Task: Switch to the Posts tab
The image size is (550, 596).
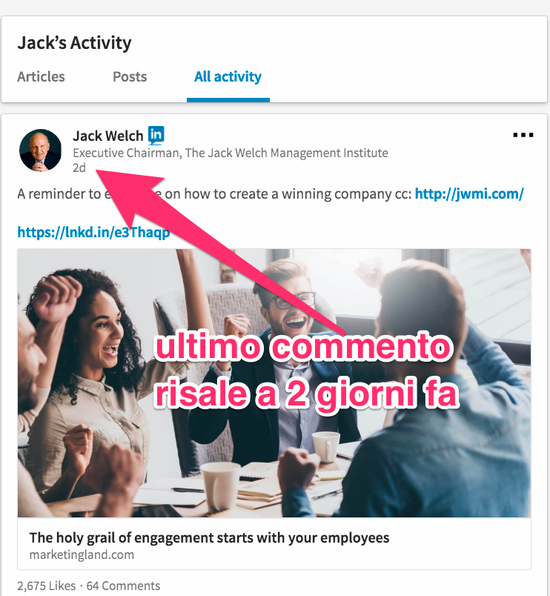Action: pos(130,77)
